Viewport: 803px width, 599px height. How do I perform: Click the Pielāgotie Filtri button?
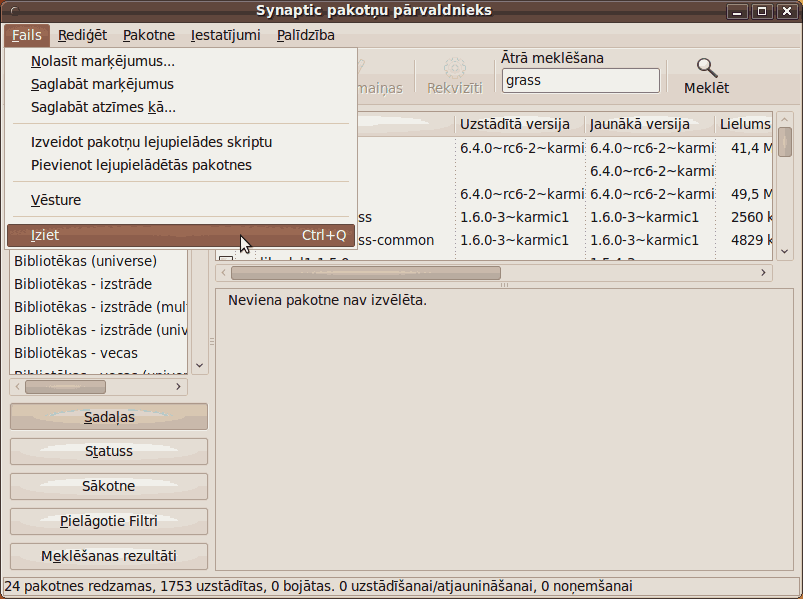coord(109,521)
